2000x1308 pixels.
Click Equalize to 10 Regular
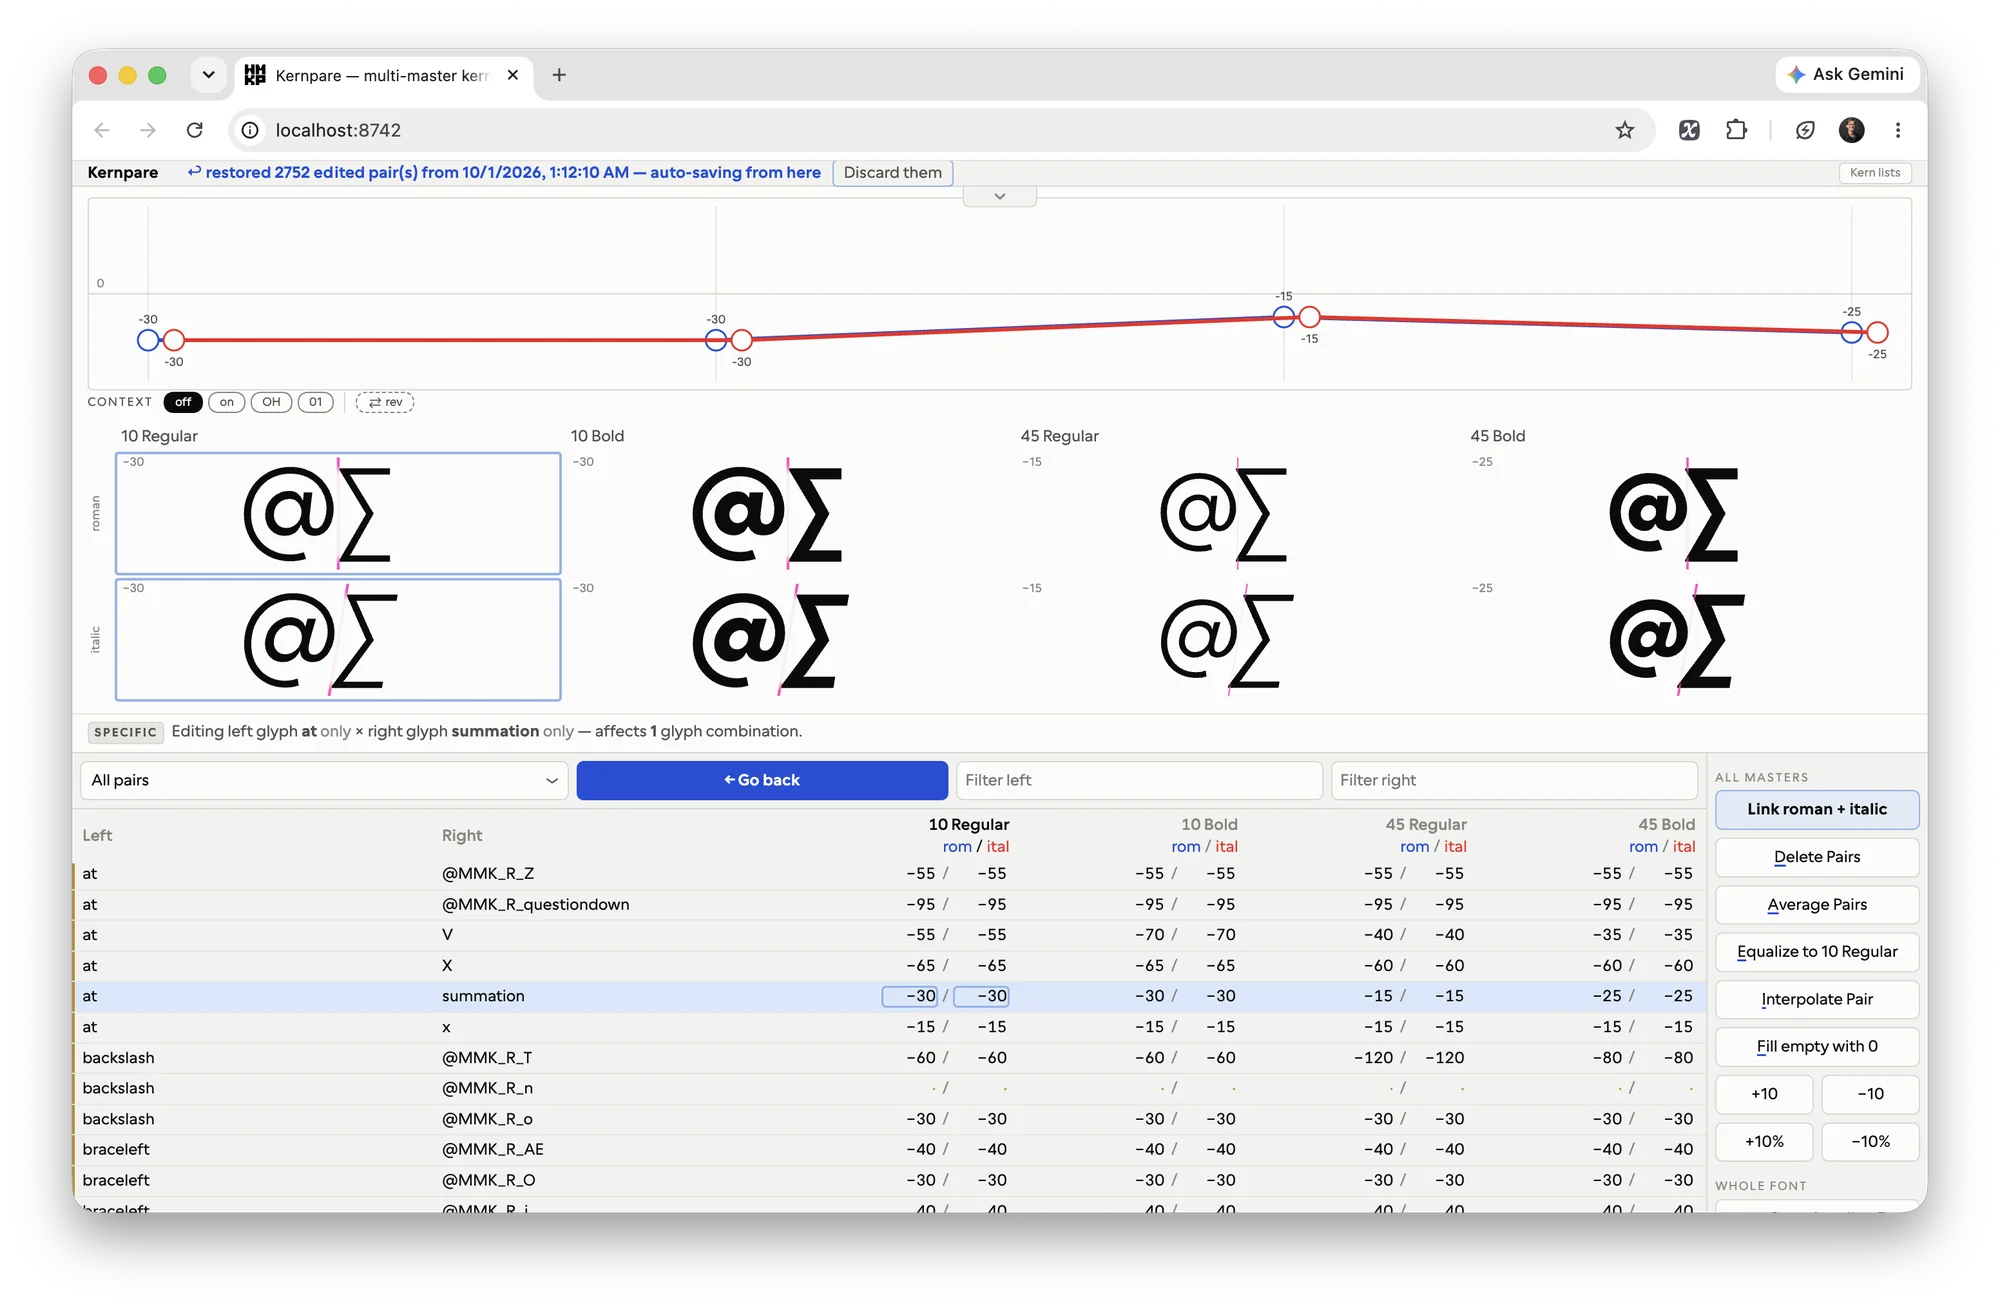pyautogui.click(x=1816, y=952)
